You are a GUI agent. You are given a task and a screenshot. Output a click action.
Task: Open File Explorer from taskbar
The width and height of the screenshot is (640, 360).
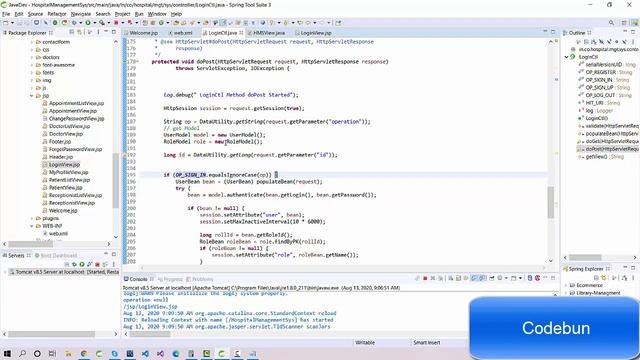click(x=68, y=353)
